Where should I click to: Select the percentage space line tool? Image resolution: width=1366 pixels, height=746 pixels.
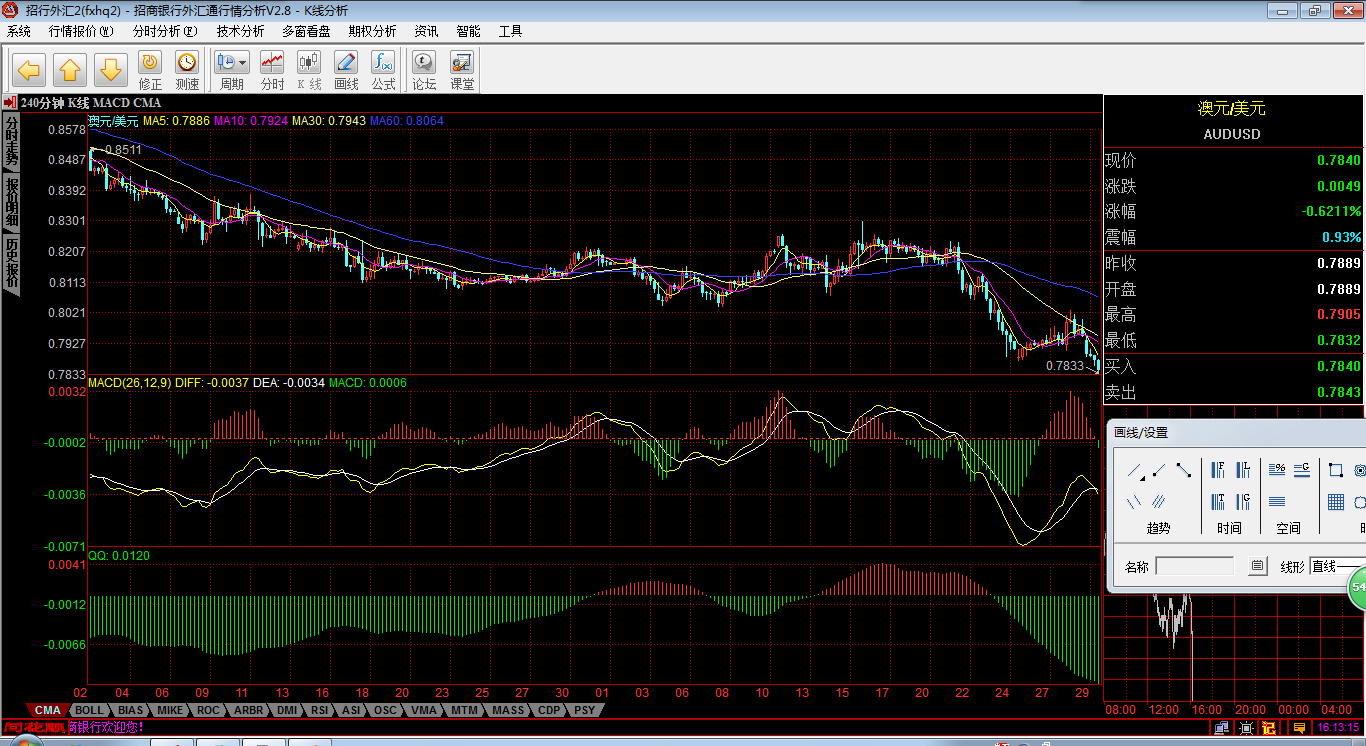tap(1277, 469)
